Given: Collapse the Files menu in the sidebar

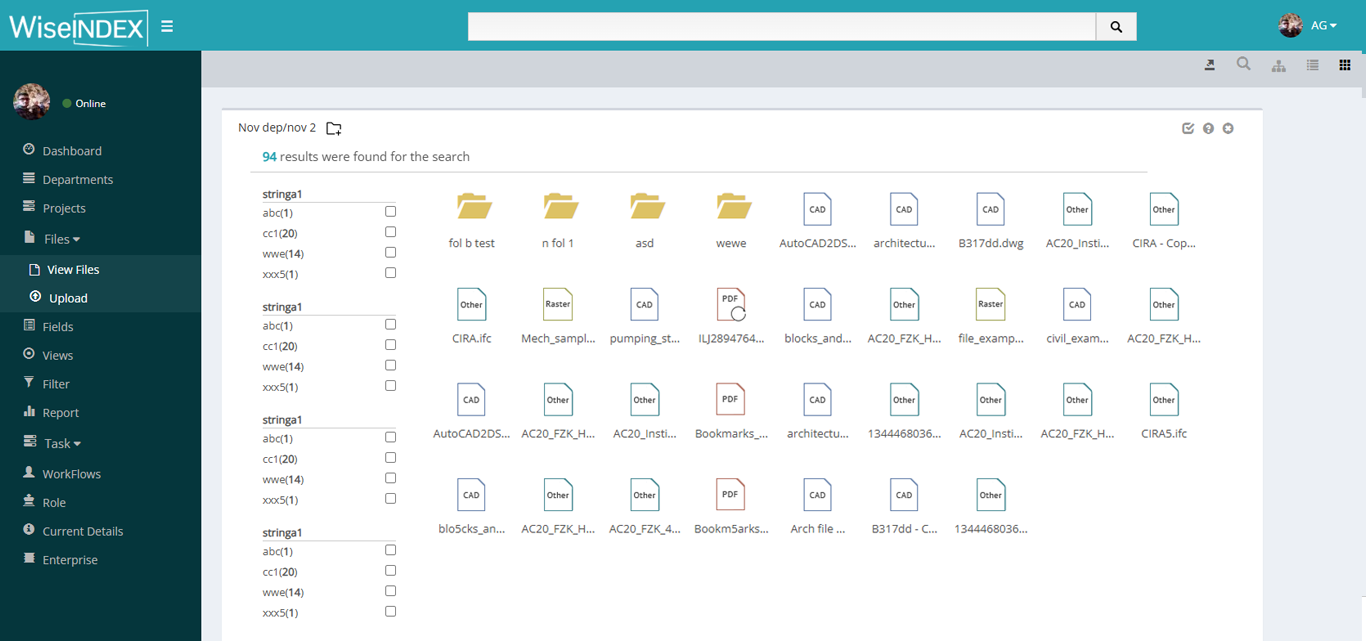Looking at the screenshot, I should (62, 239).
